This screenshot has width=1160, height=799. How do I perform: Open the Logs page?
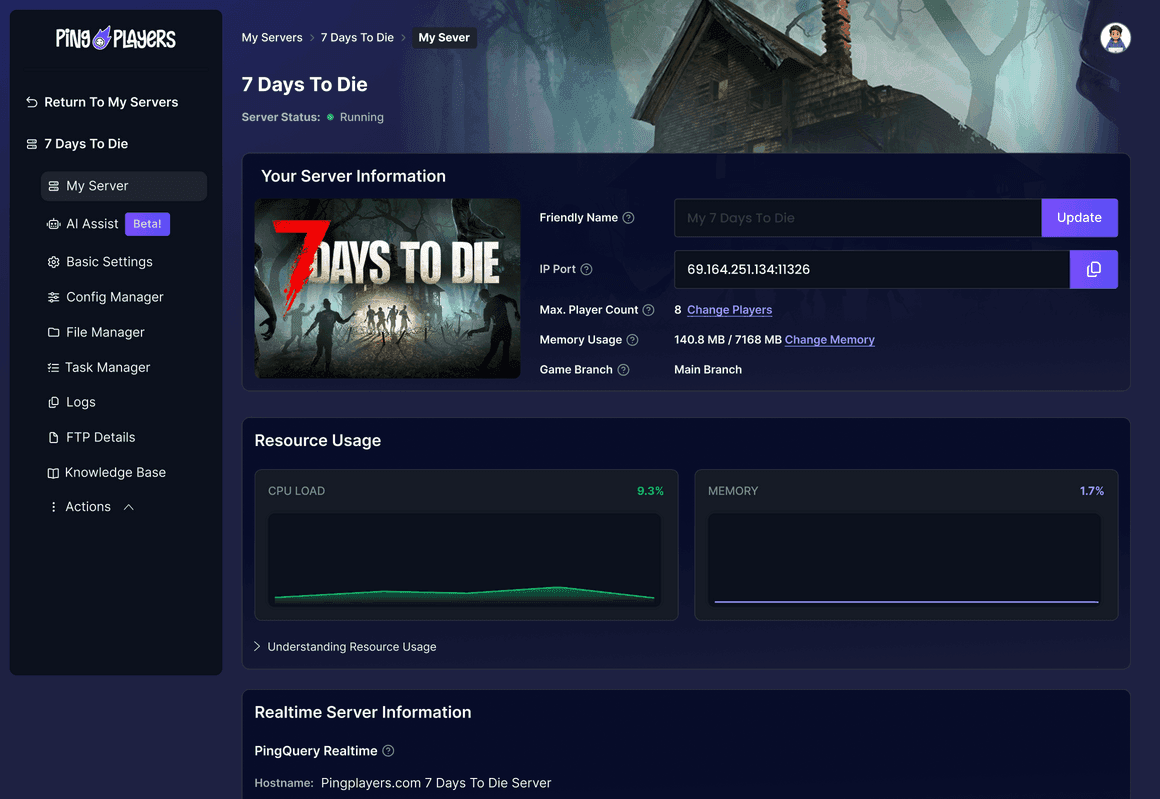coord(81,402)
